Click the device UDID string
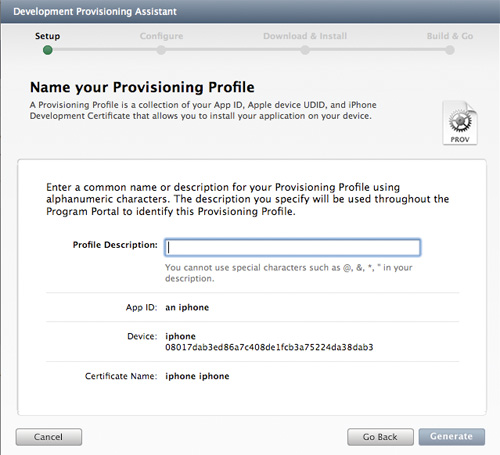 [x=269, y=347]
